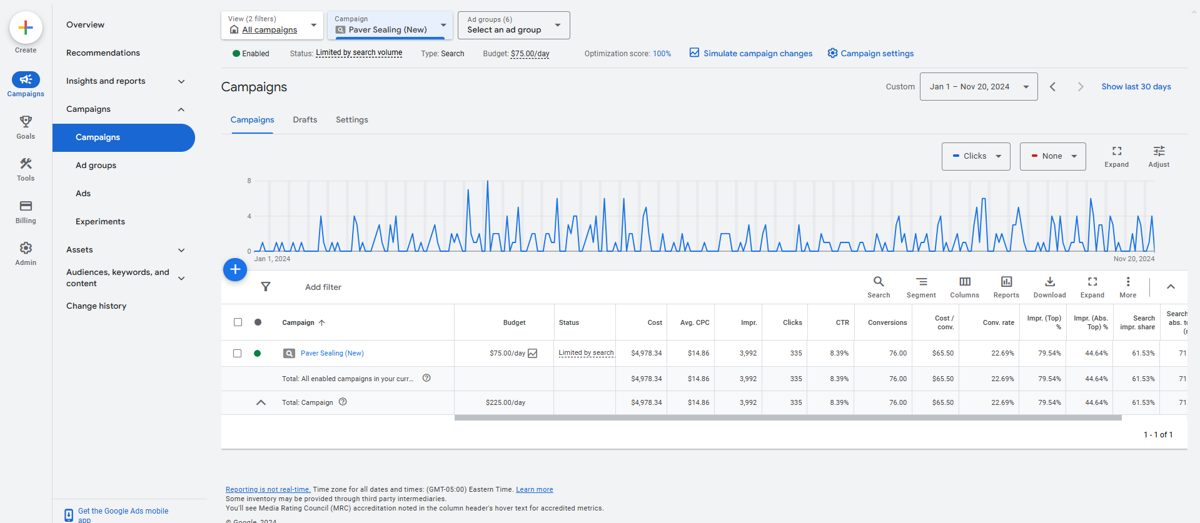
Task: Open the Tools wrench icon
Action: [25, 164]
